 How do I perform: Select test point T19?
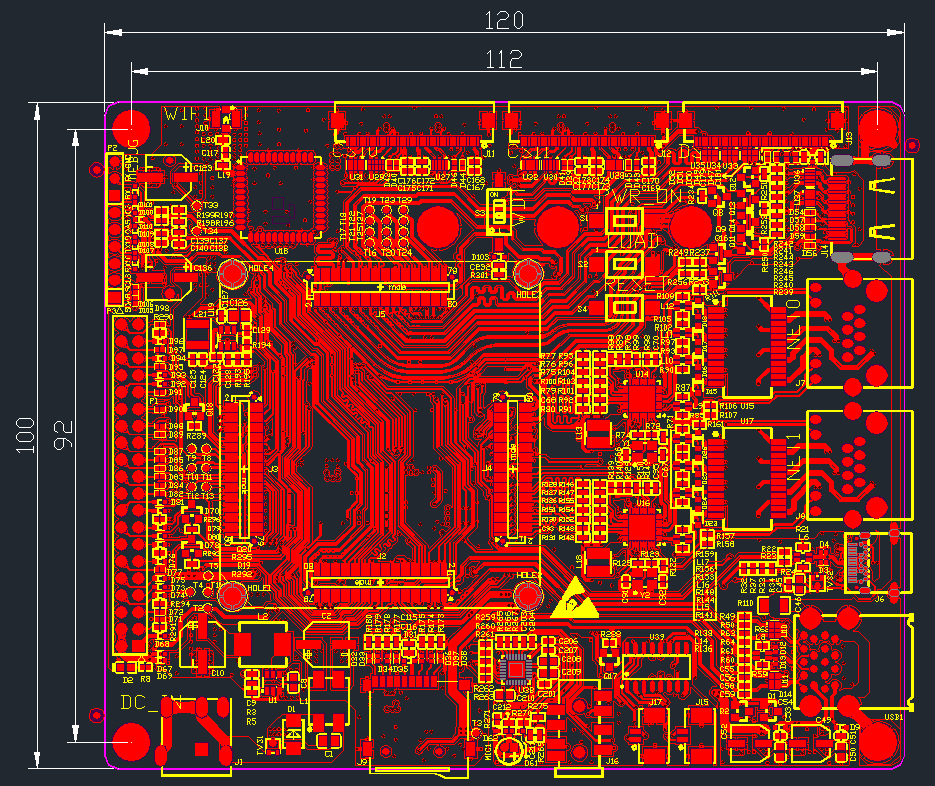370,209
